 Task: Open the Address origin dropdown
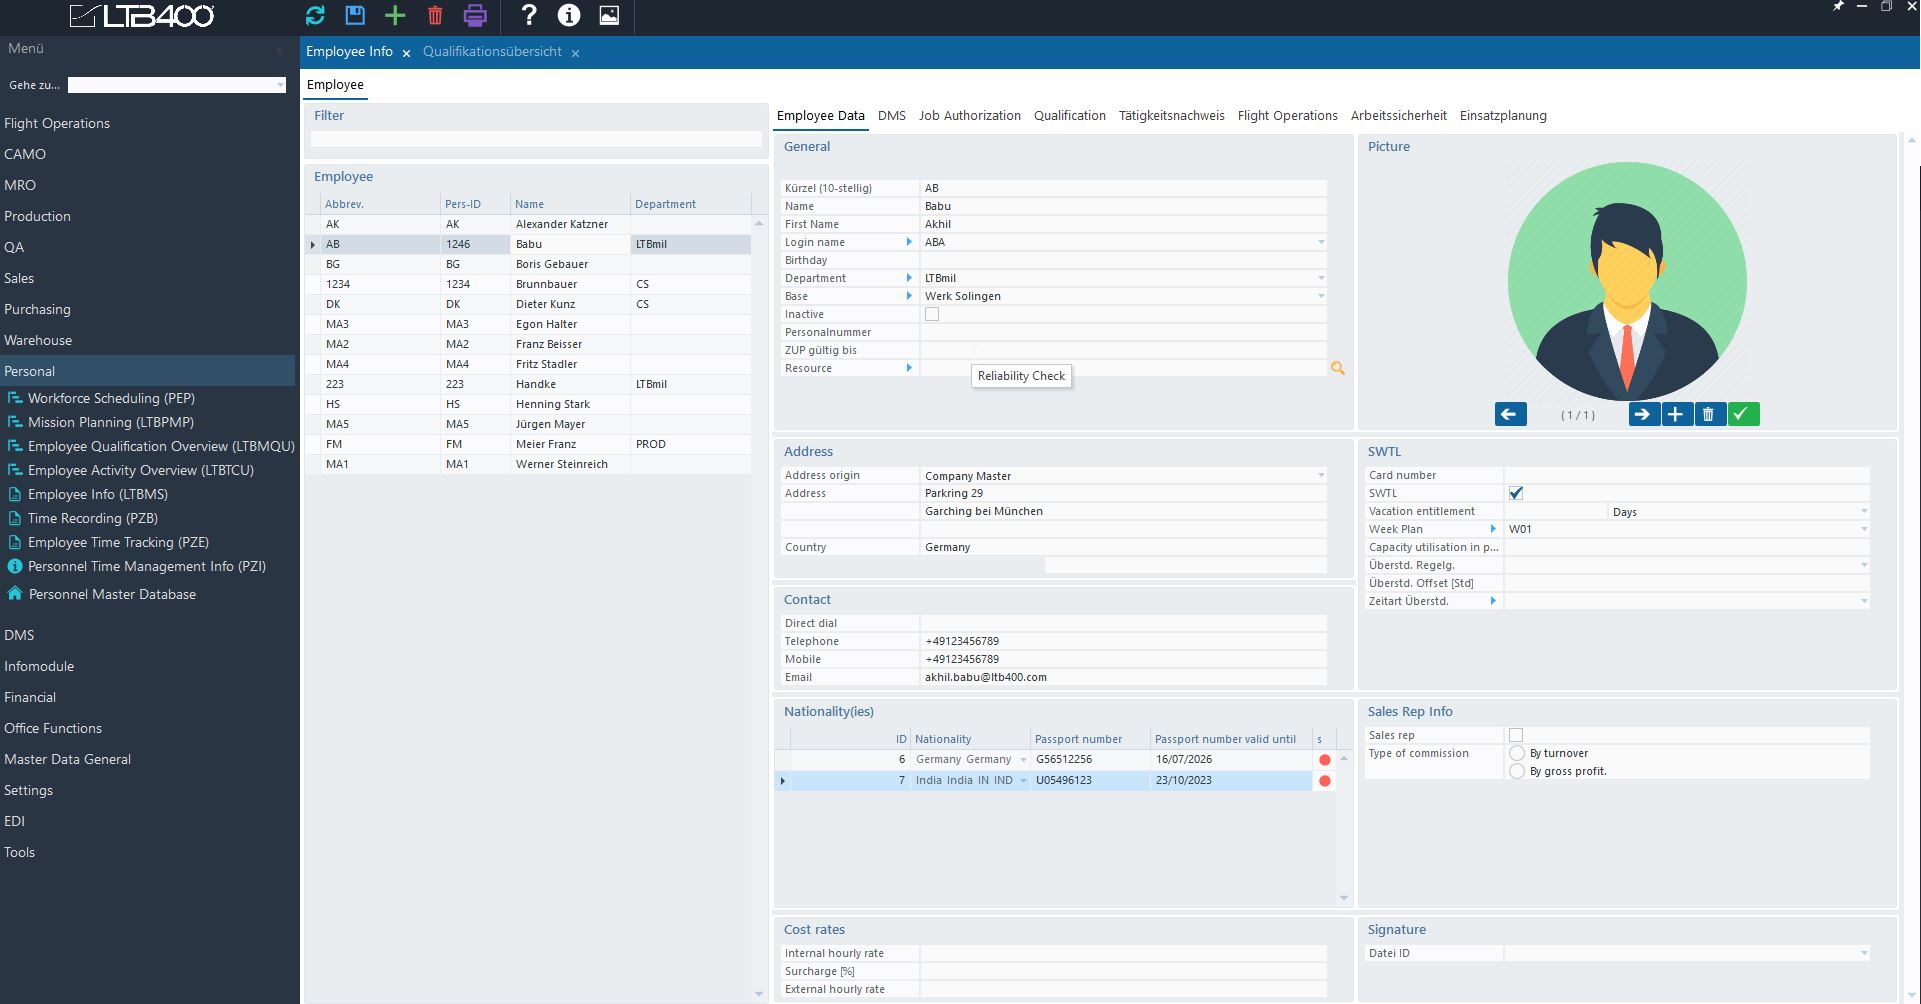click(1320, 476)
